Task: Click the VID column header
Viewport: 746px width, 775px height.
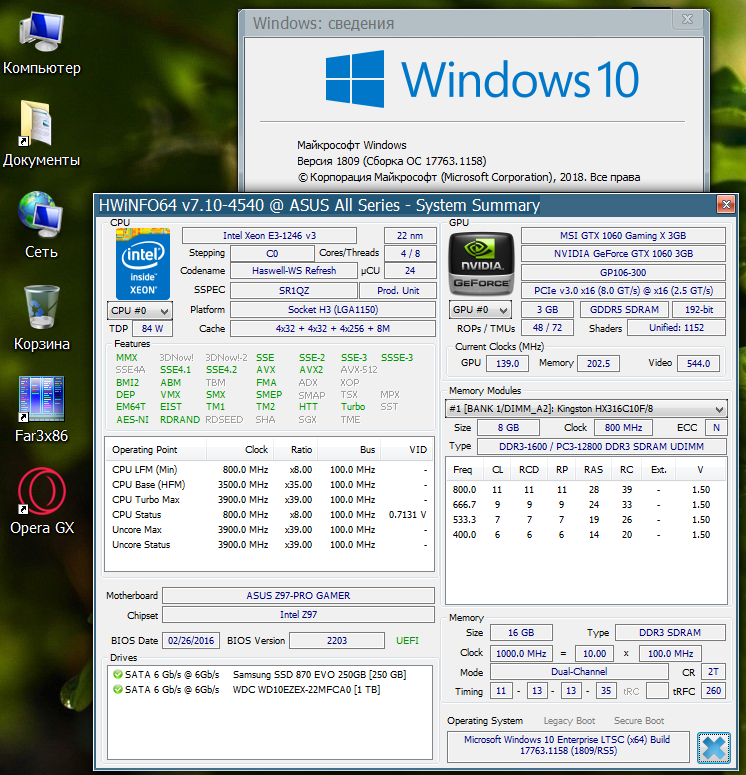Action: click(x=407, y=450)
